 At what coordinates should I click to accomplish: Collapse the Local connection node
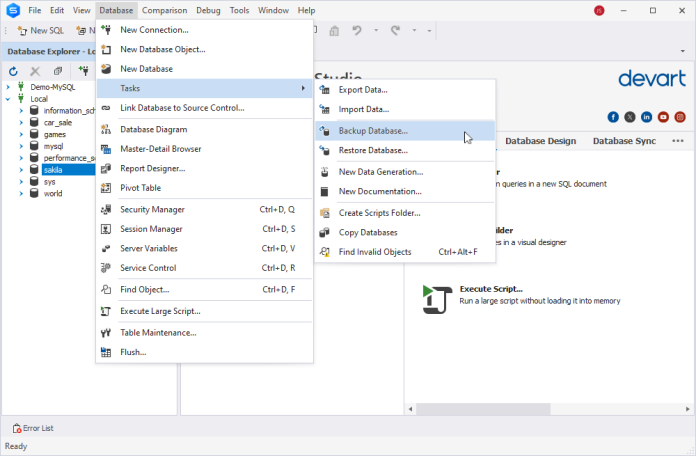pos(8,99)
